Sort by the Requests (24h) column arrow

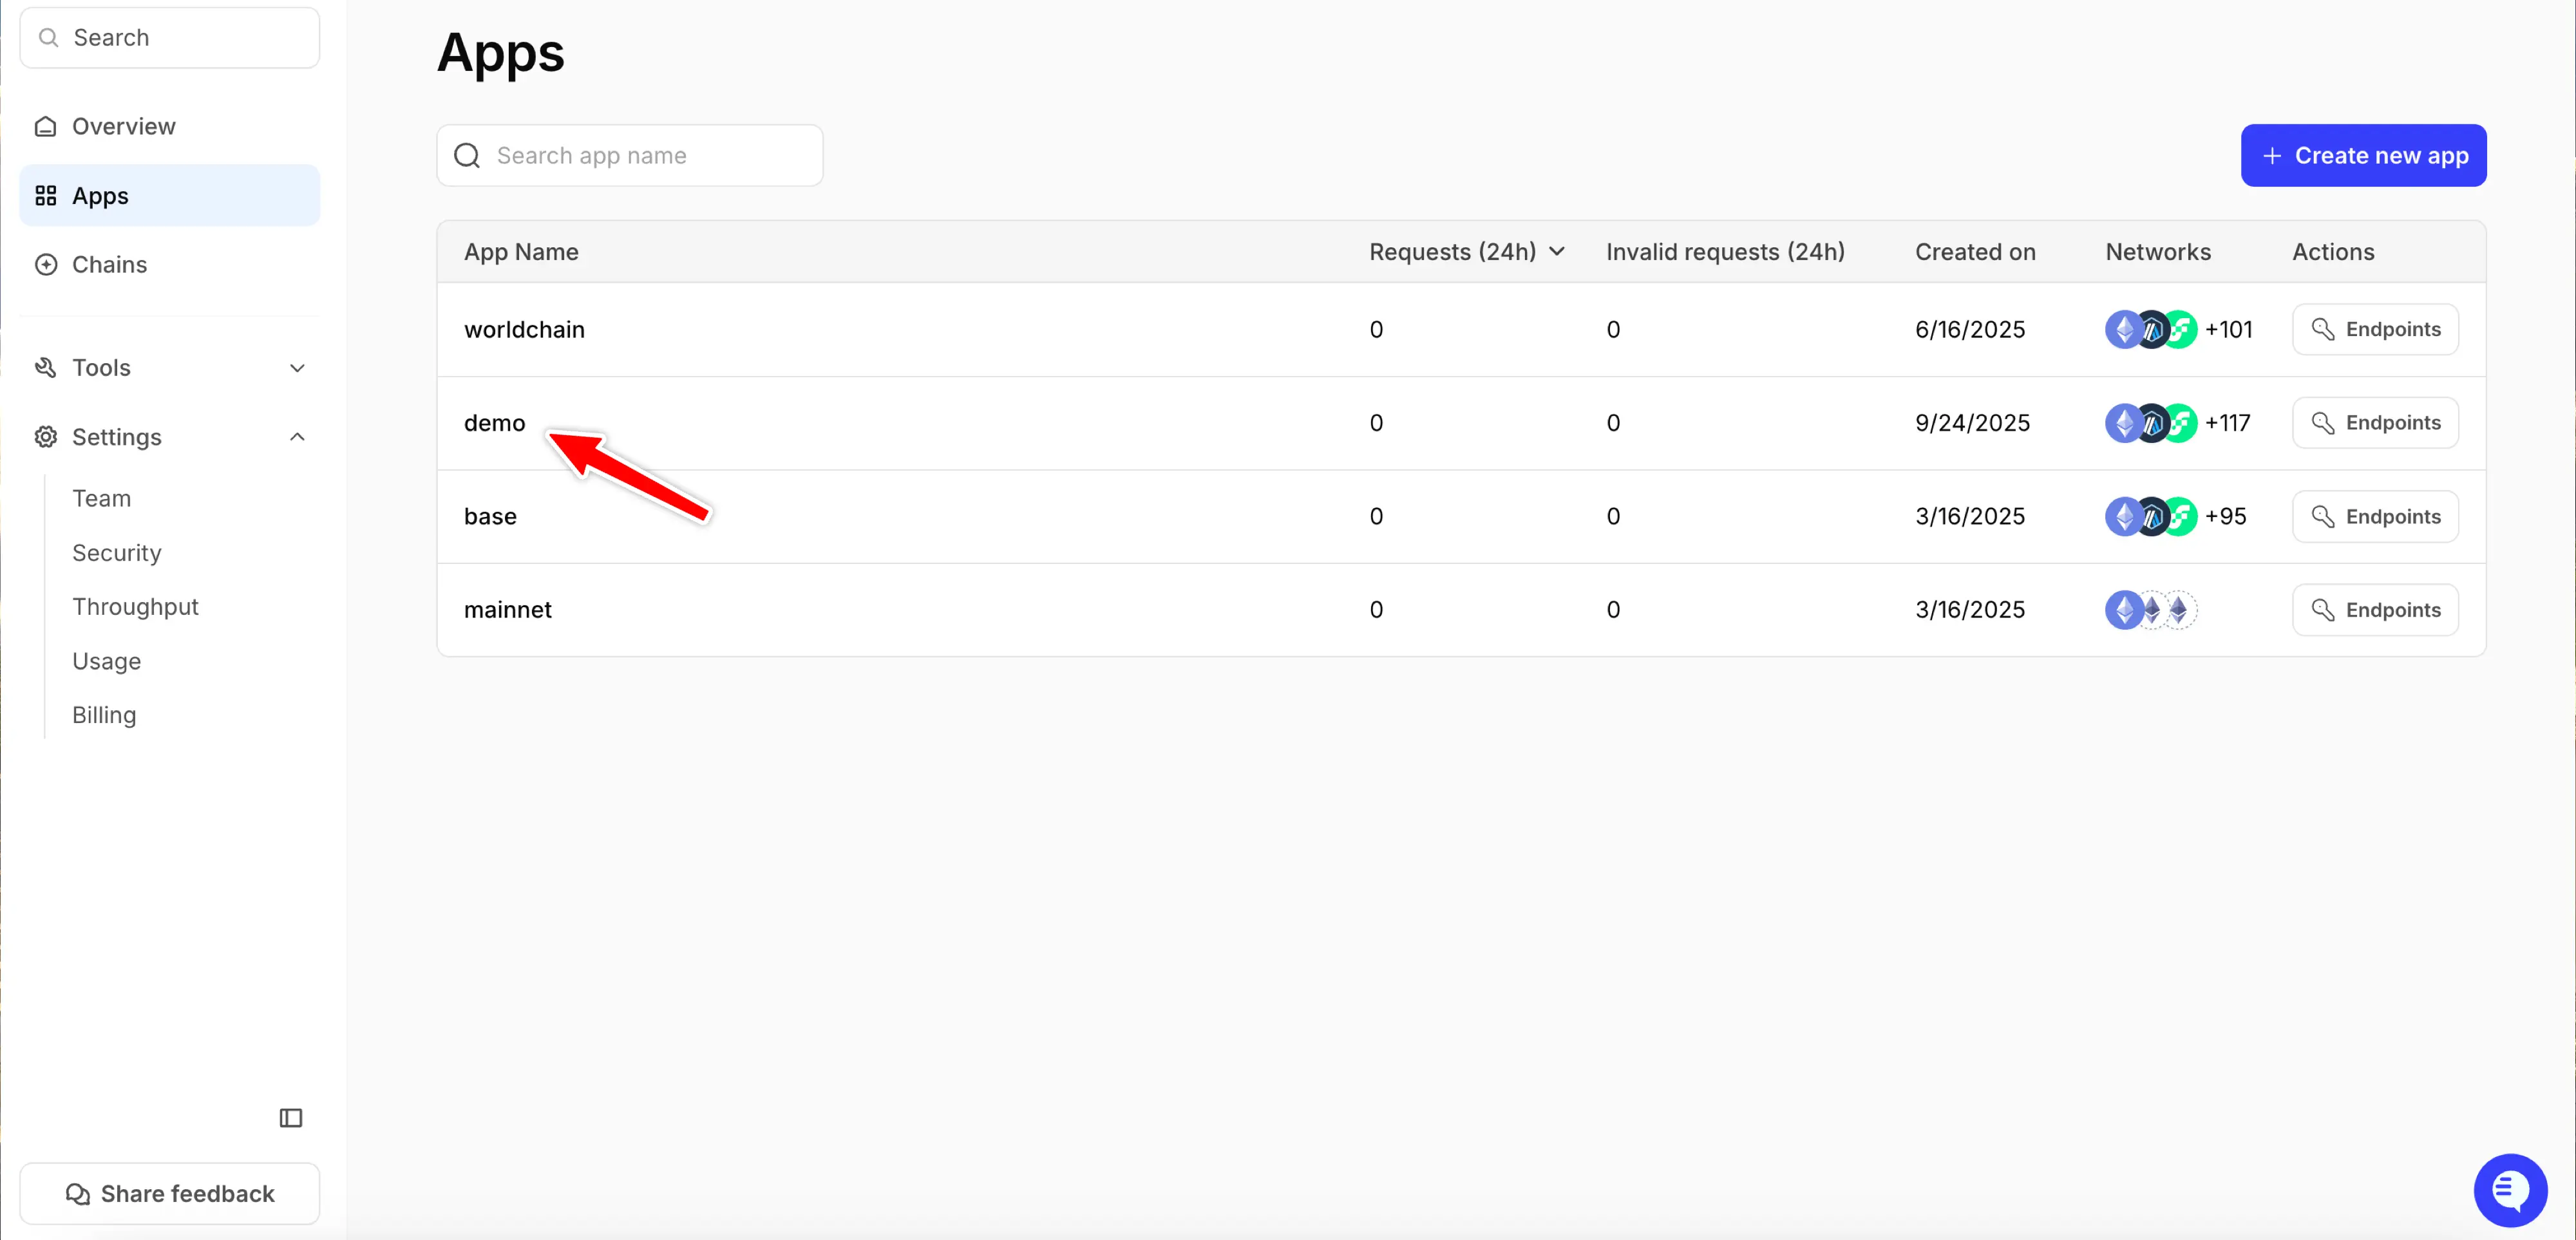1557,252
